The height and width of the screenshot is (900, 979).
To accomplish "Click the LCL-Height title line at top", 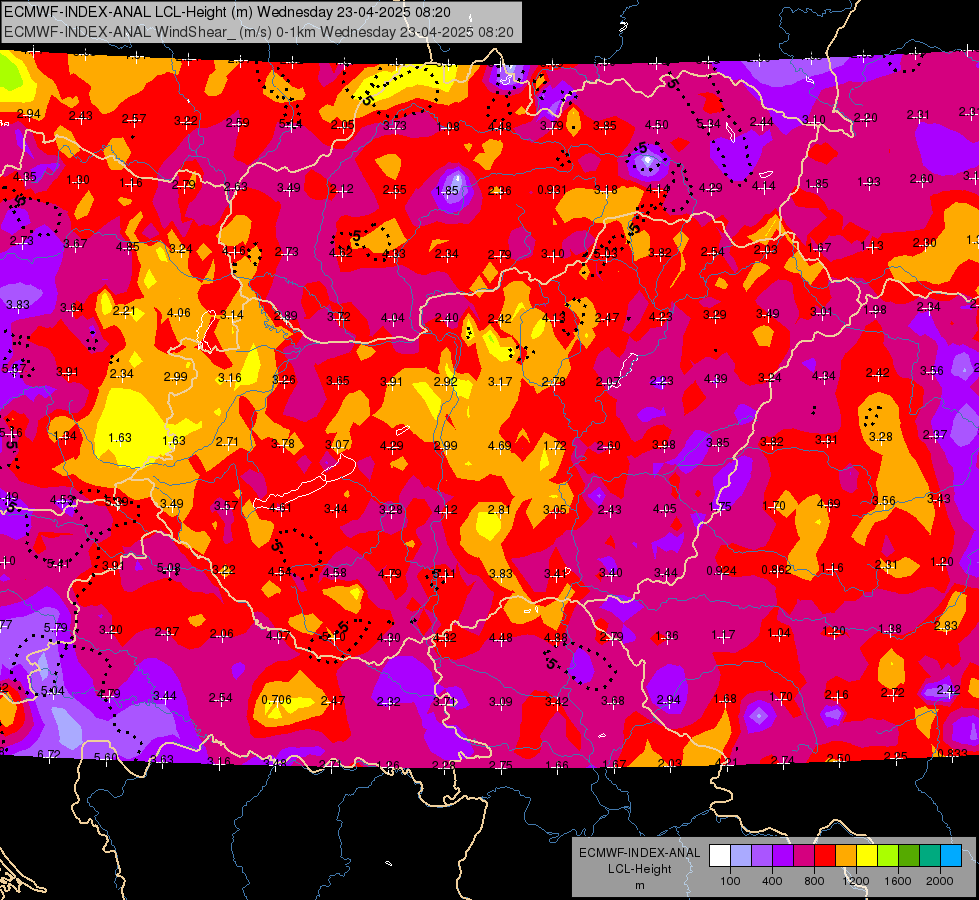I will pyautogui.click(x=227, y=12).
